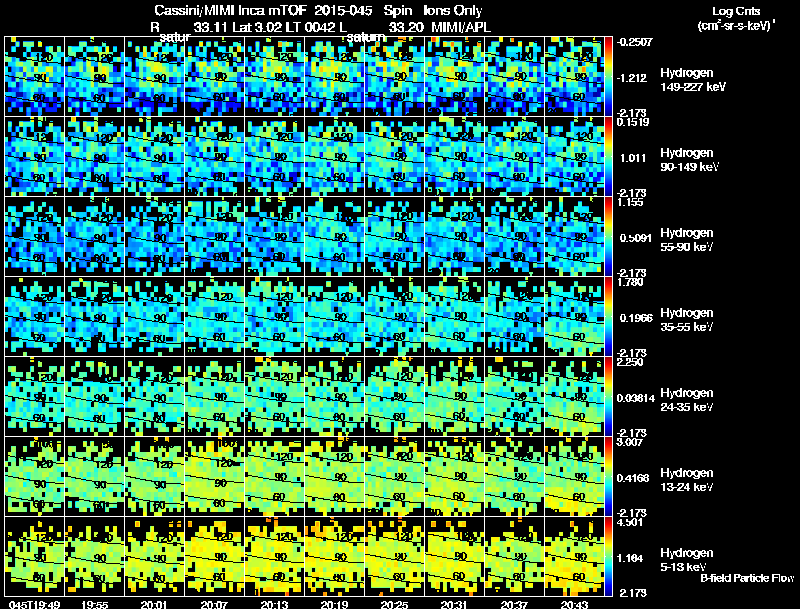Click the -1.212 color scale value
The width and height of the screenshot is (800, 609).
tap(632, 78)
